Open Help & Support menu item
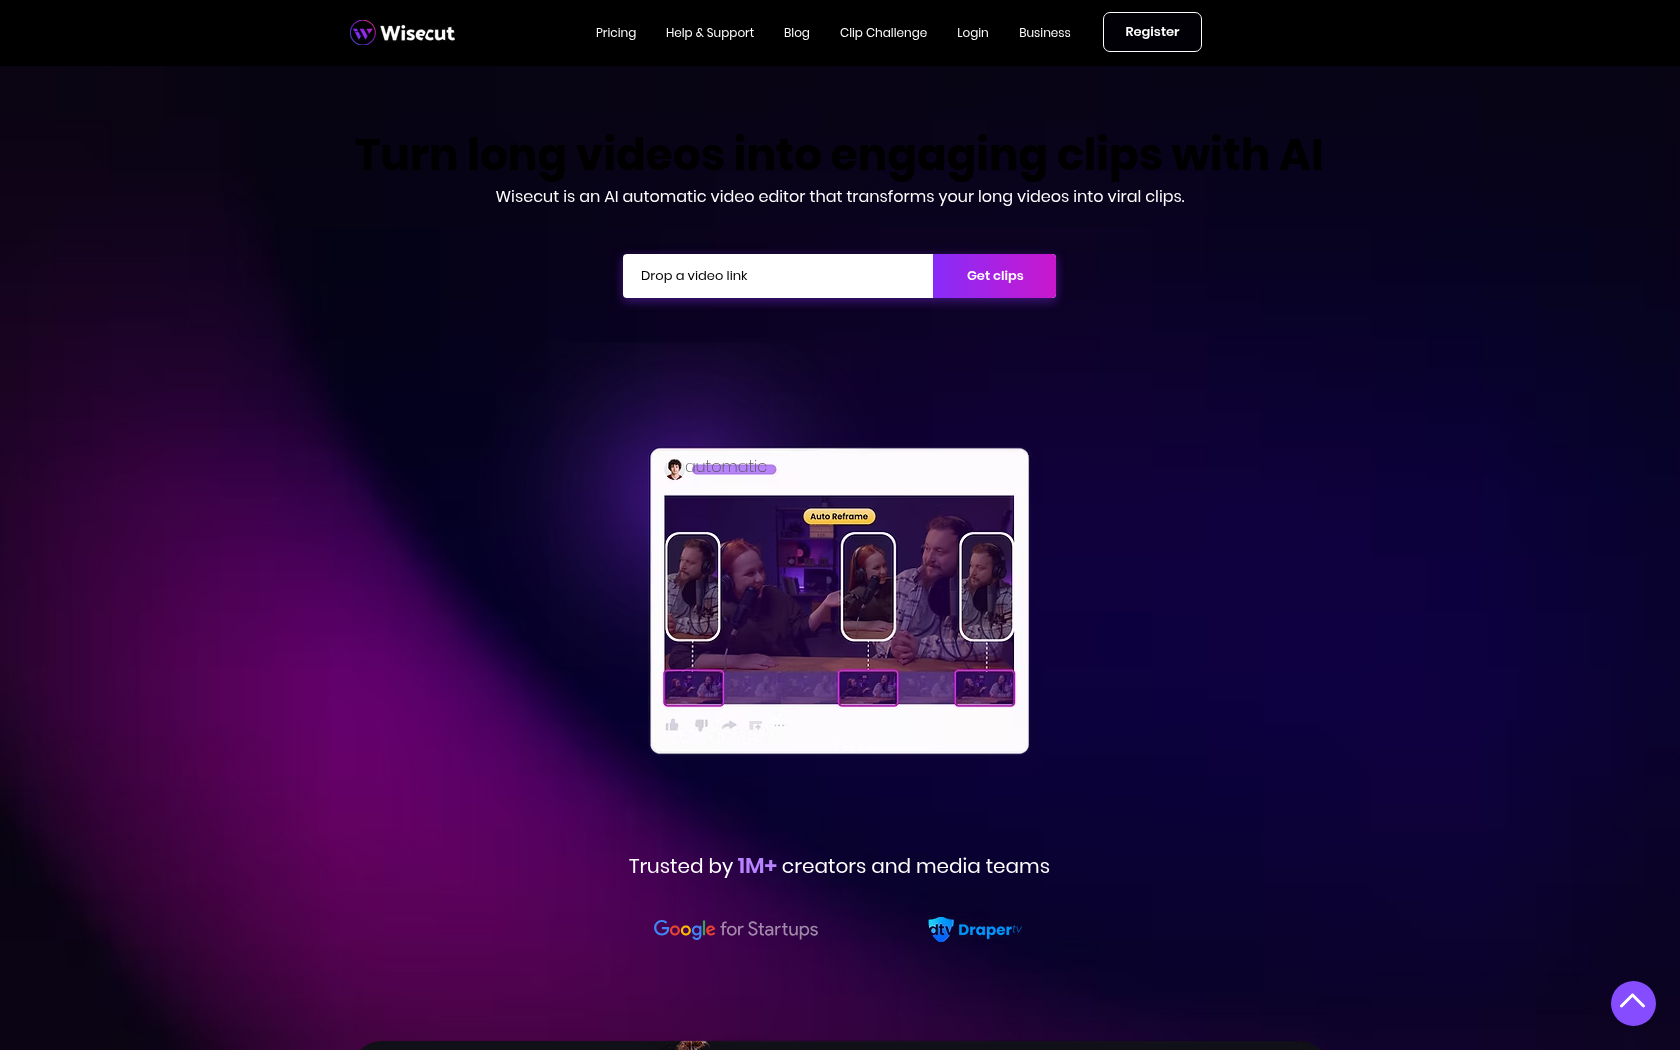Viewport: 1680px width, 1050px height. pyautogui.click(x=710, y=33)
